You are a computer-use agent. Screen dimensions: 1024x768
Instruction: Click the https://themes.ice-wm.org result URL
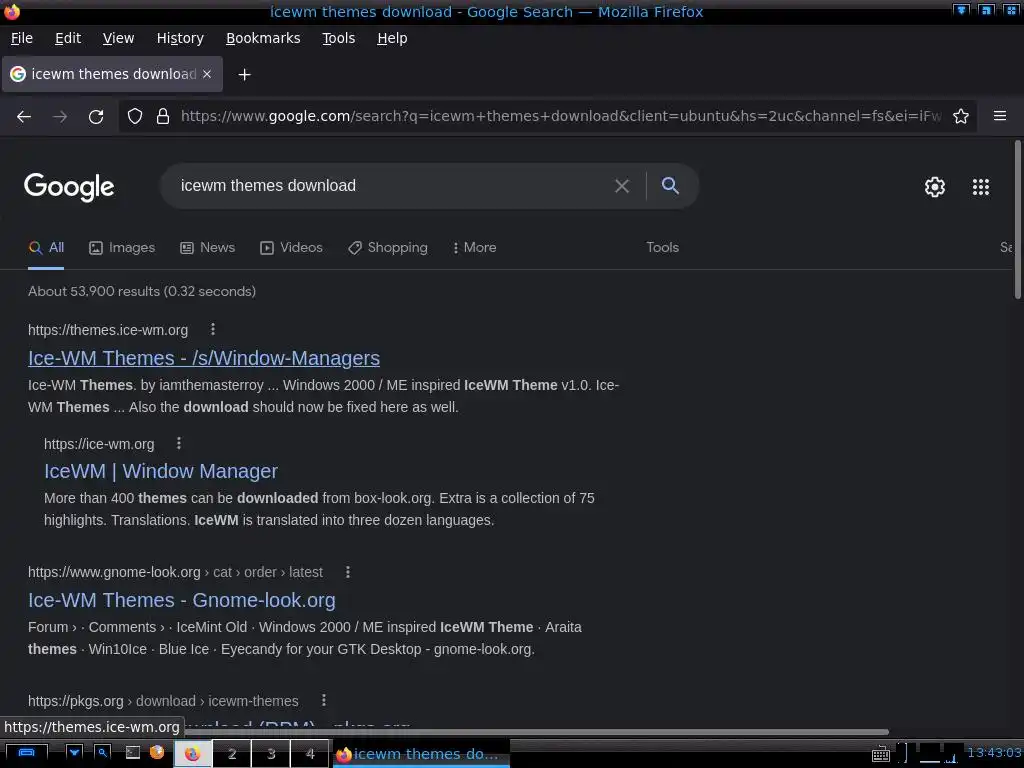108,330
